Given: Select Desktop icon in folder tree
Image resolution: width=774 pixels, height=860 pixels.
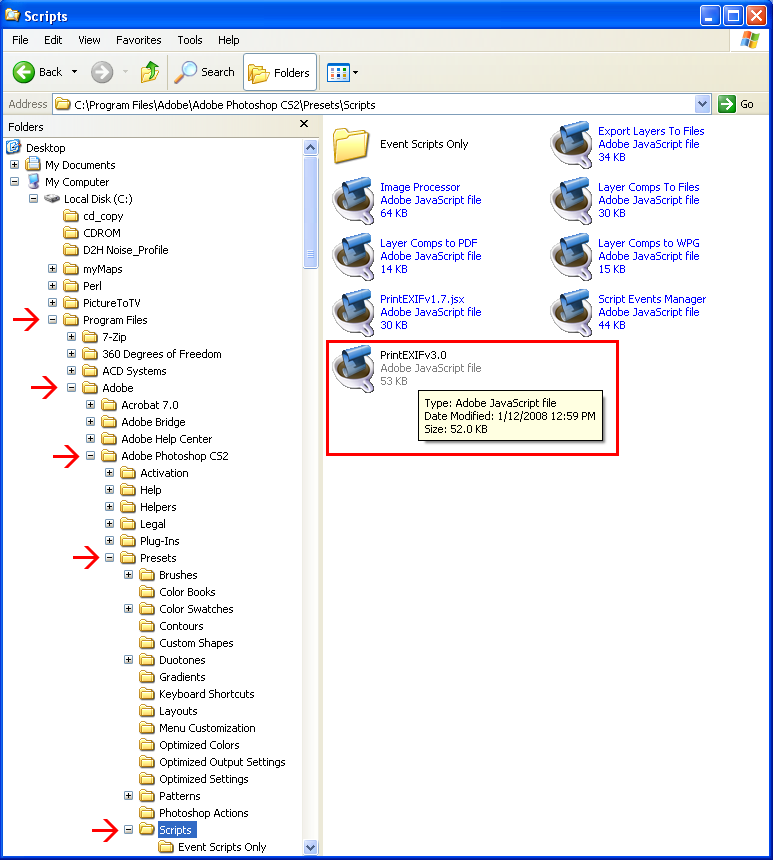Looking at the screenshot, I should [14, 147].
